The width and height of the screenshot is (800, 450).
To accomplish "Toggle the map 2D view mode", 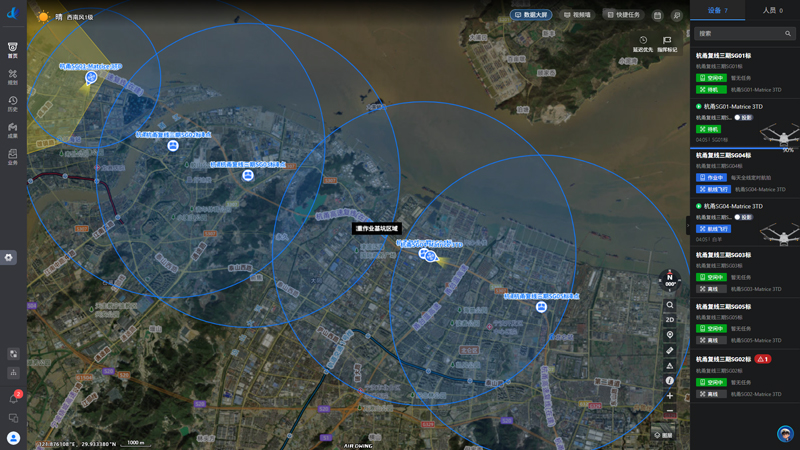I will [670, 320].
